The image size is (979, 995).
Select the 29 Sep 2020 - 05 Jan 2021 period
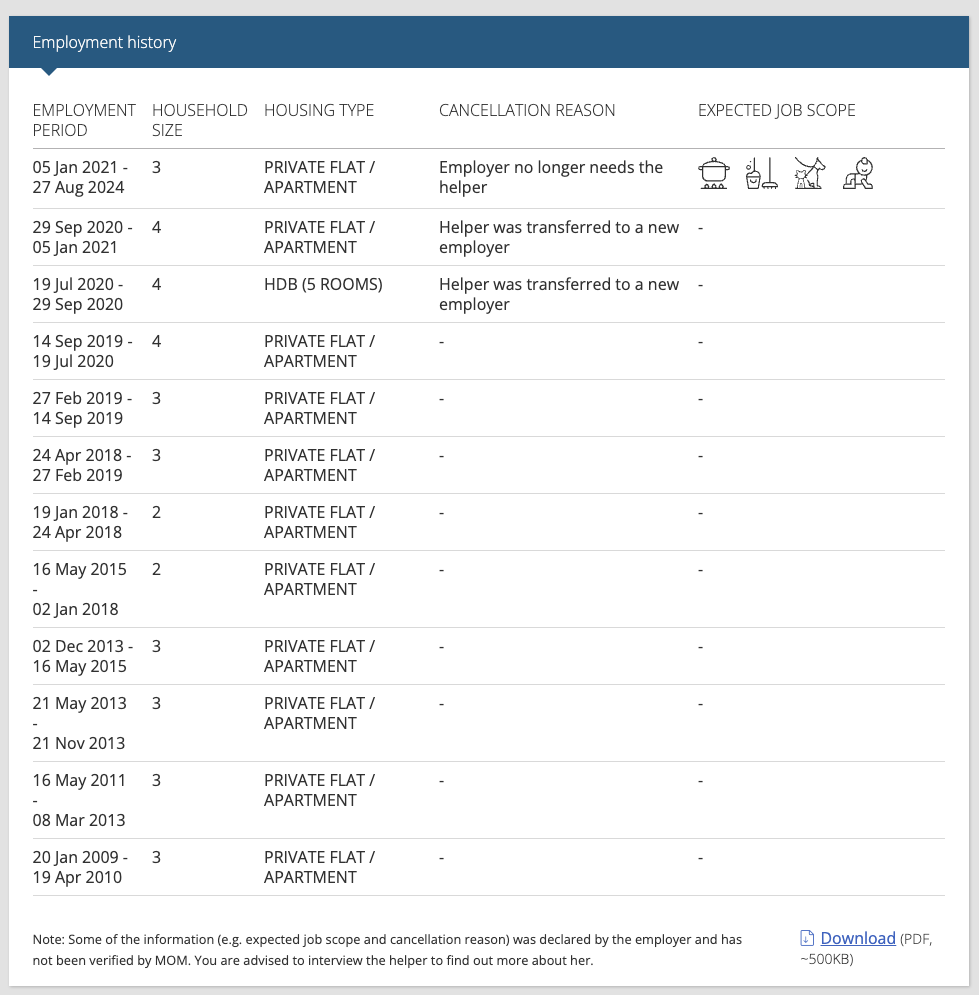82,237
